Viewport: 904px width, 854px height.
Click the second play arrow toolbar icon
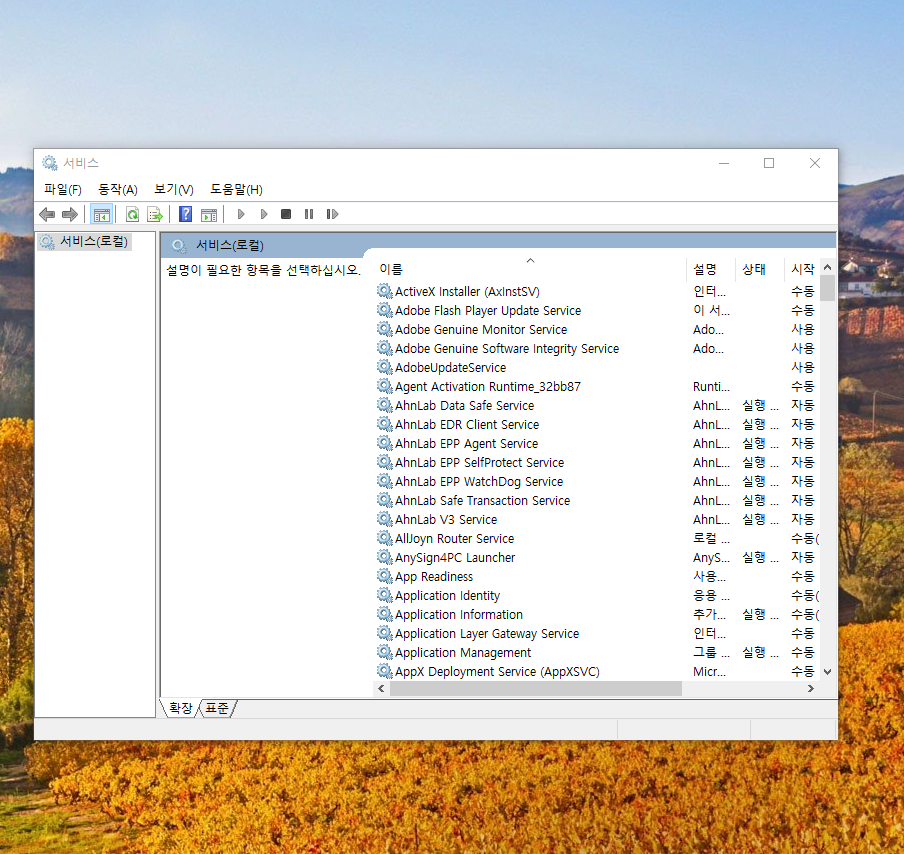263,215
